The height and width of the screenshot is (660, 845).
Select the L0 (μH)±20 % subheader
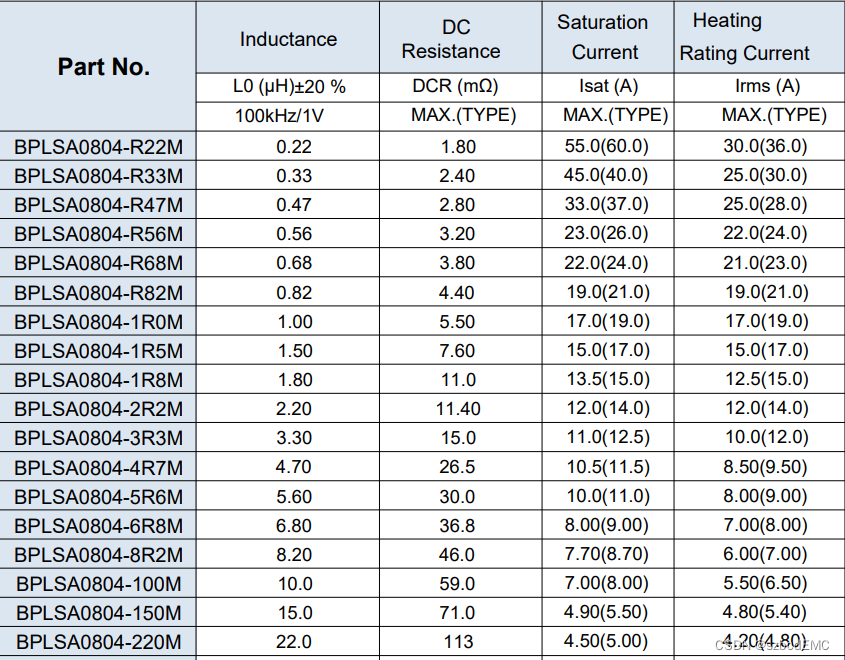(x=289, y=86)
